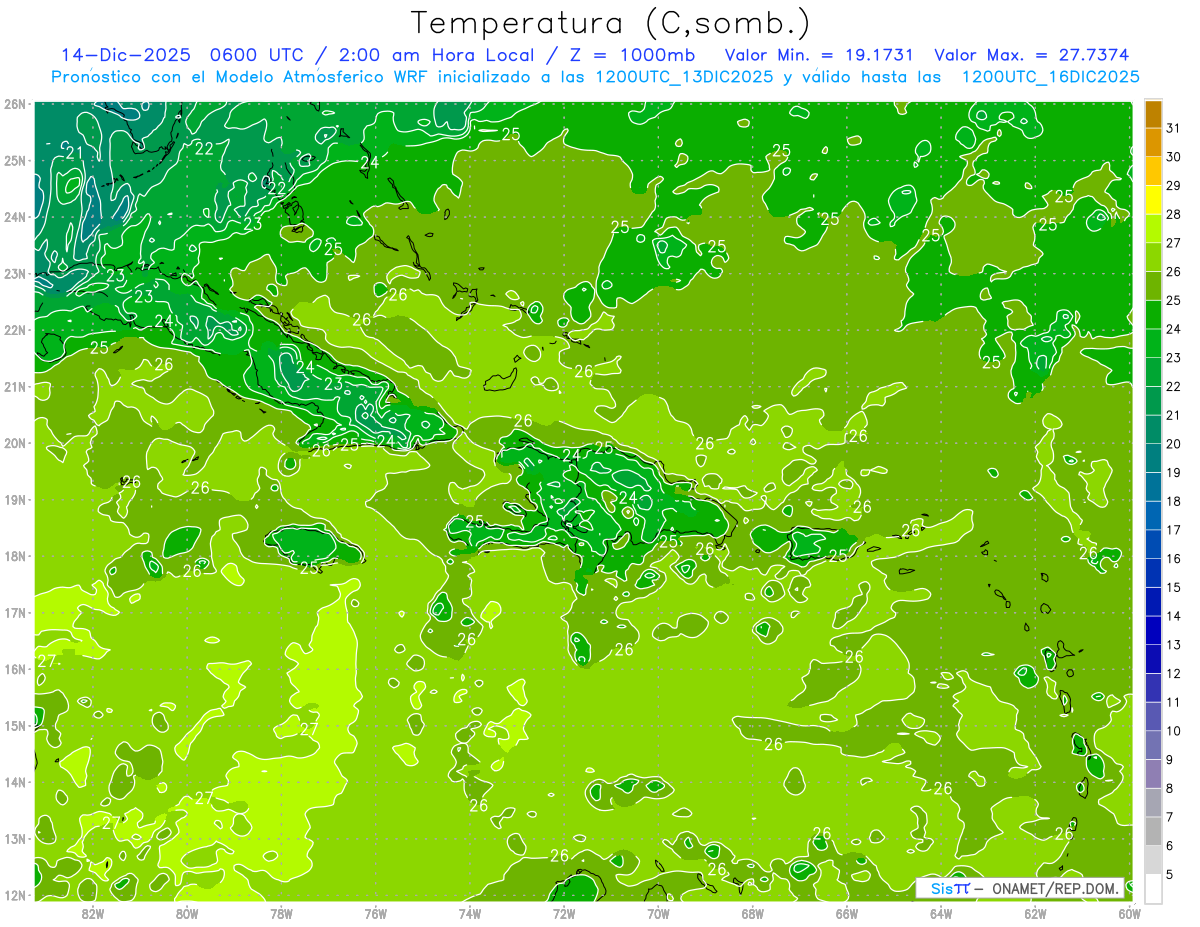Click the "1200UTC_16DIC2025" valid-until time
The width and height of the screenshot is (1200, 927).
pos(1051,77)
